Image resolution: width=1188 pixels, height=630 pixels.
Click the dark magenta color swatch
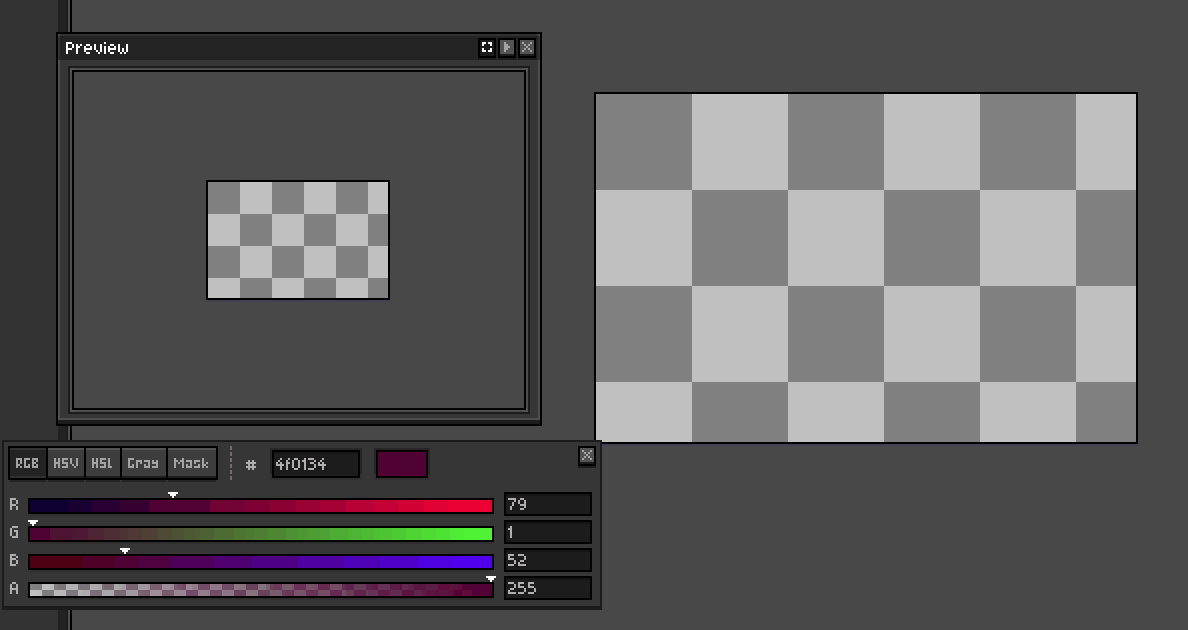click(402, 464)
